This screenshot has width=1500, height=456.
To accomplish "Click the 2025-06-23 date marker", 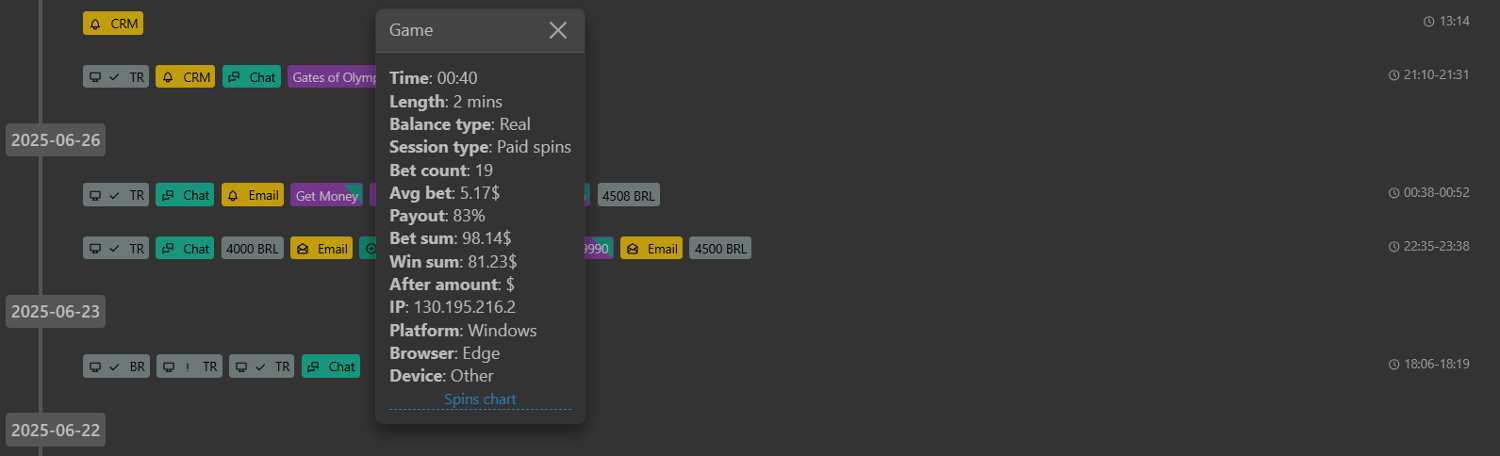I will 56,311.
